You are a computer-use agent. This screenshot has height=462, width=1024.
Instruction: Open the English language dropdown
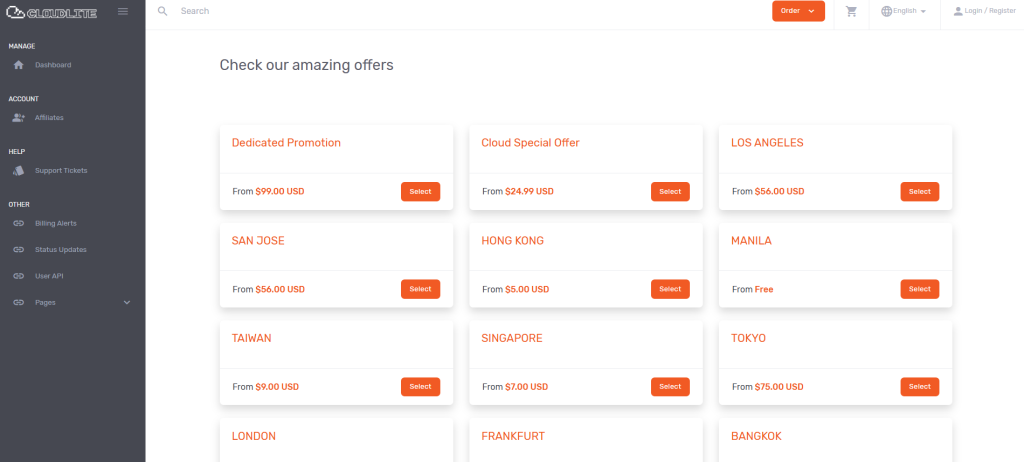[x=904, y=11]
